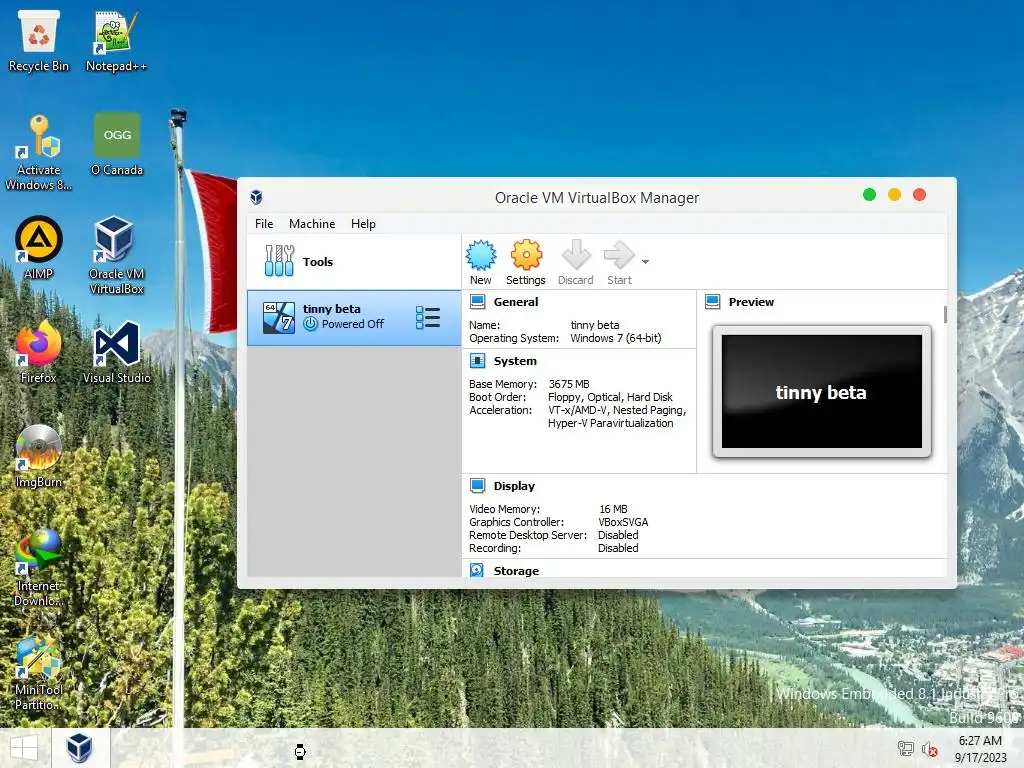
Task: Click the 3675 MB base memory value
Action: 569,384
